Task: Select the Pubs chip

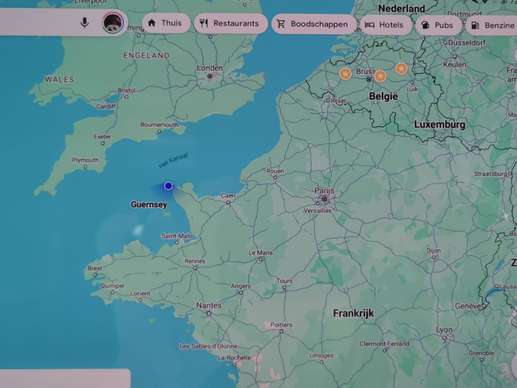Action: click(438, 25)
